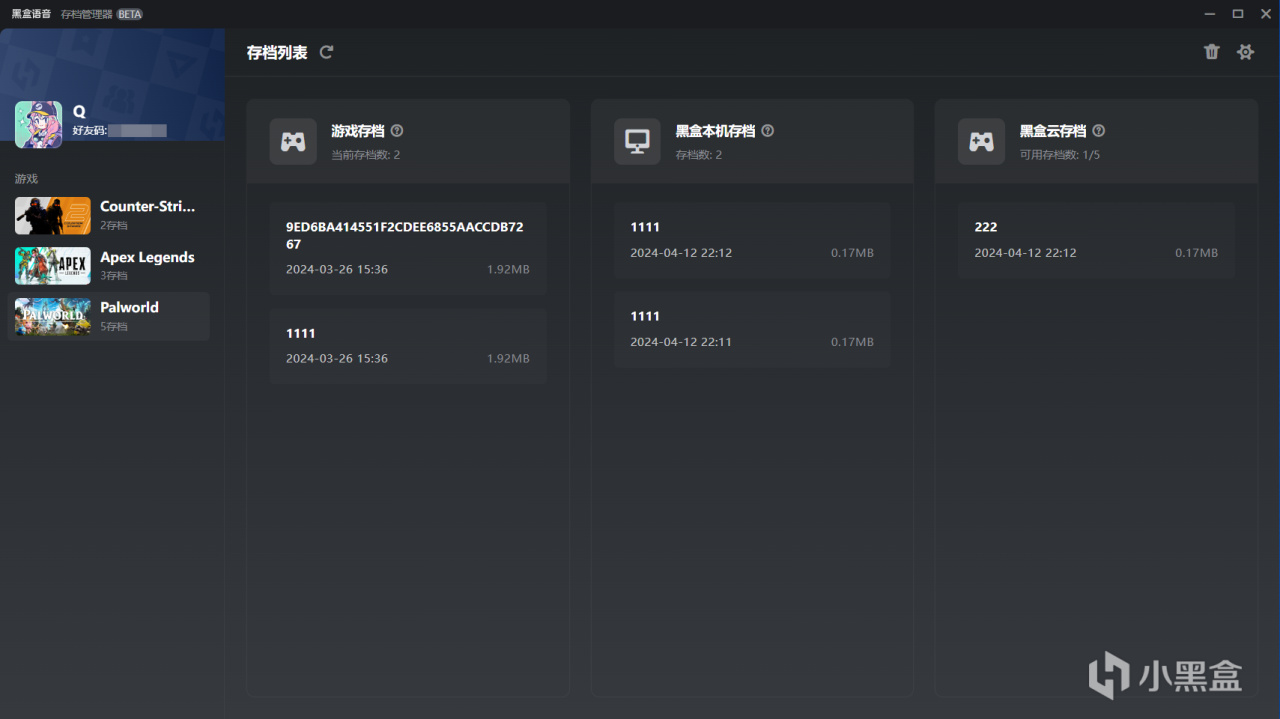1280x719 pixels.
Task: Click 2存档 under Counter-Strike
Action: 114,225
